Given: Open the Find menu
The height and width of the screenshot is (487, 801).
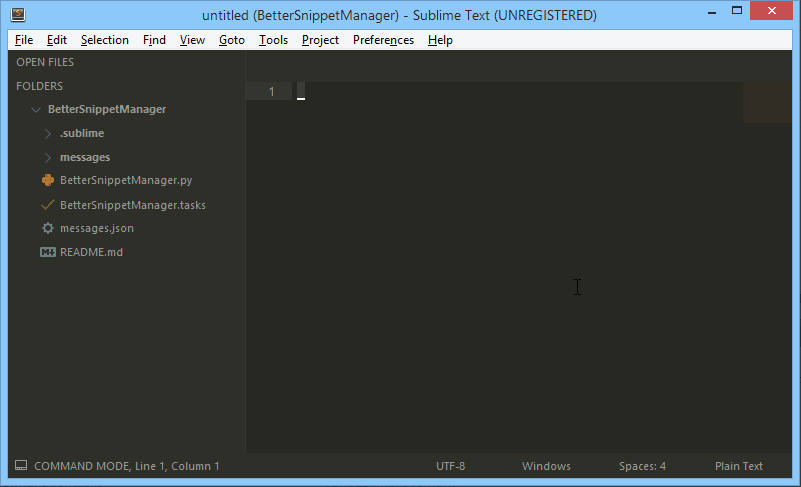Looking at the screenshot, I should [x=154, y=40].
